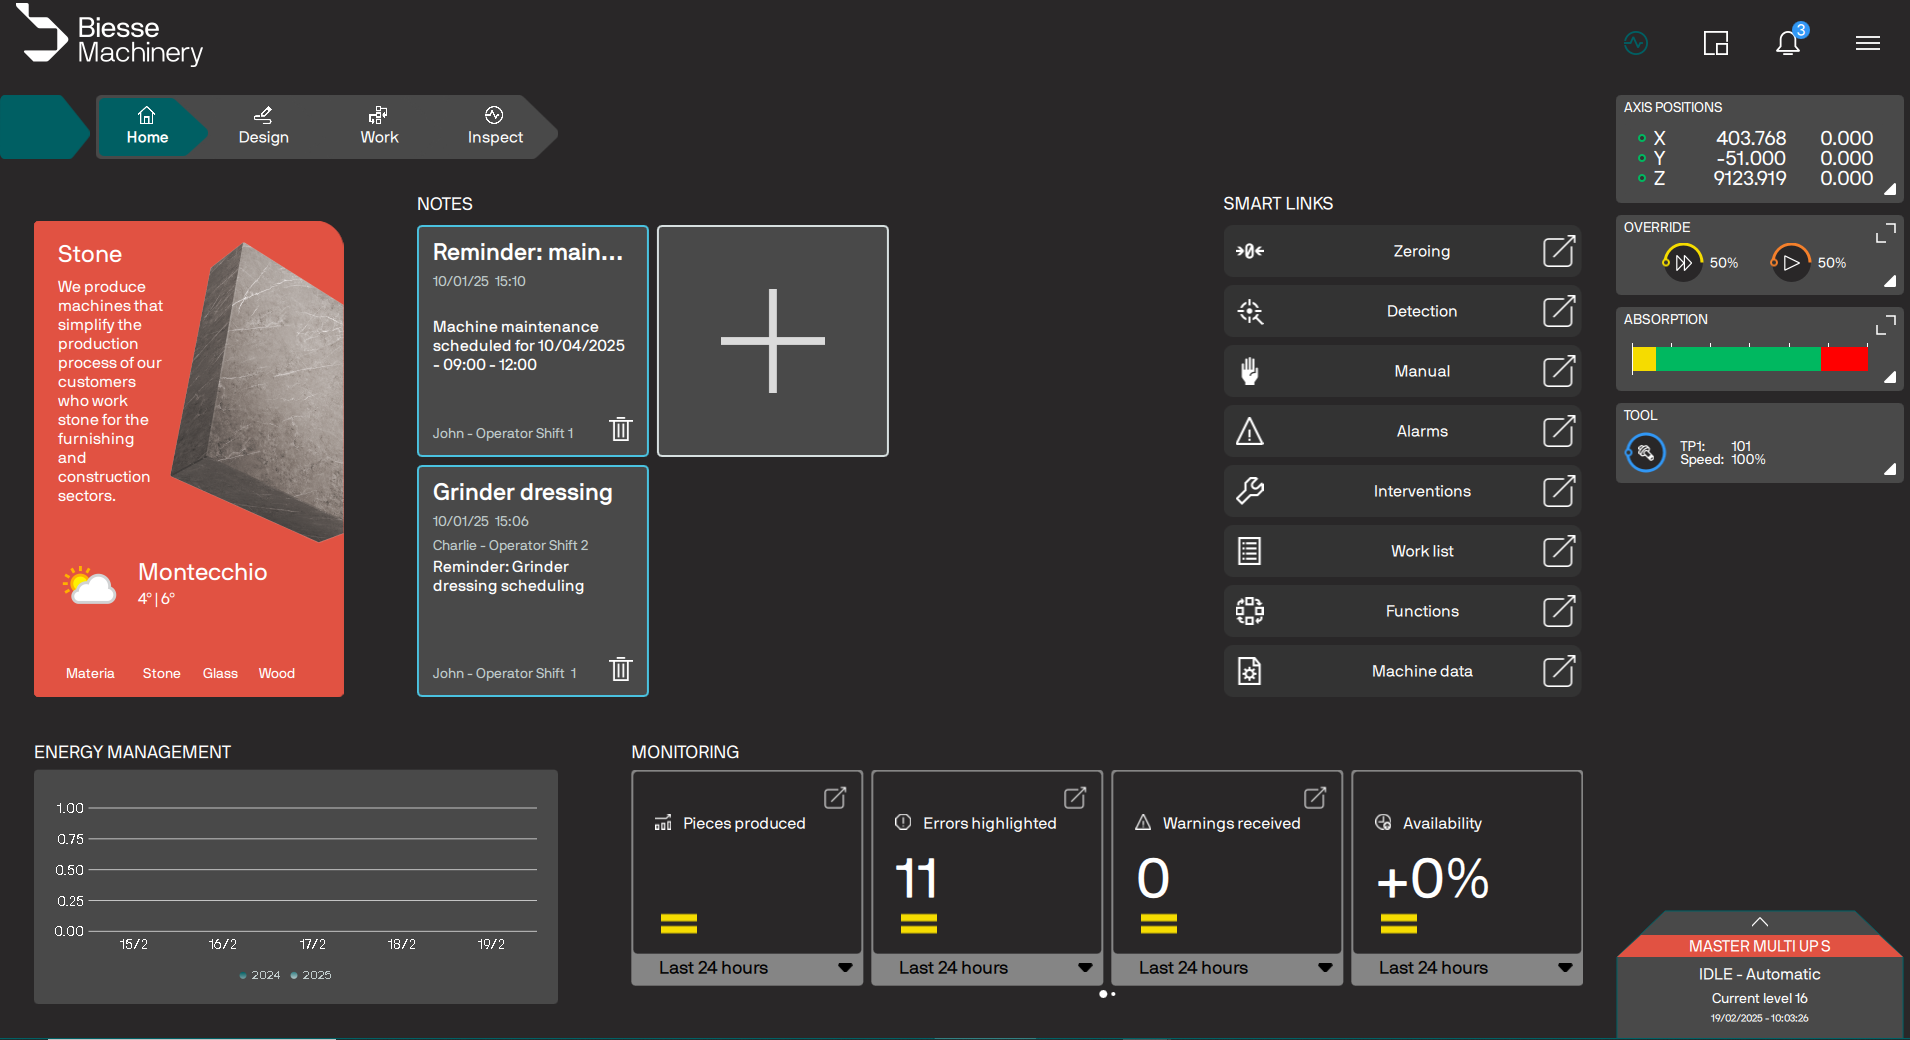Click the second Monitoring page dot
The width and height of the screenshot is (1910, 1040).
tap(1112, 994)
